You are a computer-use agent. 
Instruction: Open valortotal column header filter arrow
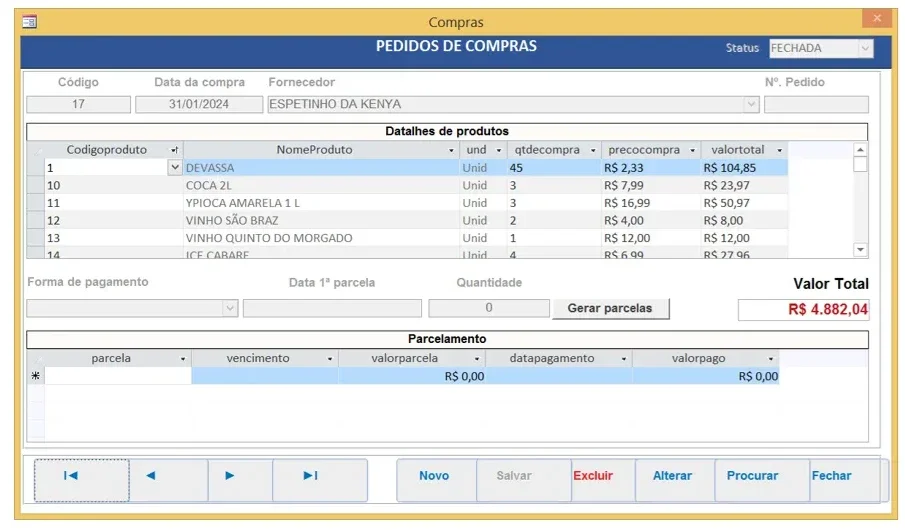[779, 150]
